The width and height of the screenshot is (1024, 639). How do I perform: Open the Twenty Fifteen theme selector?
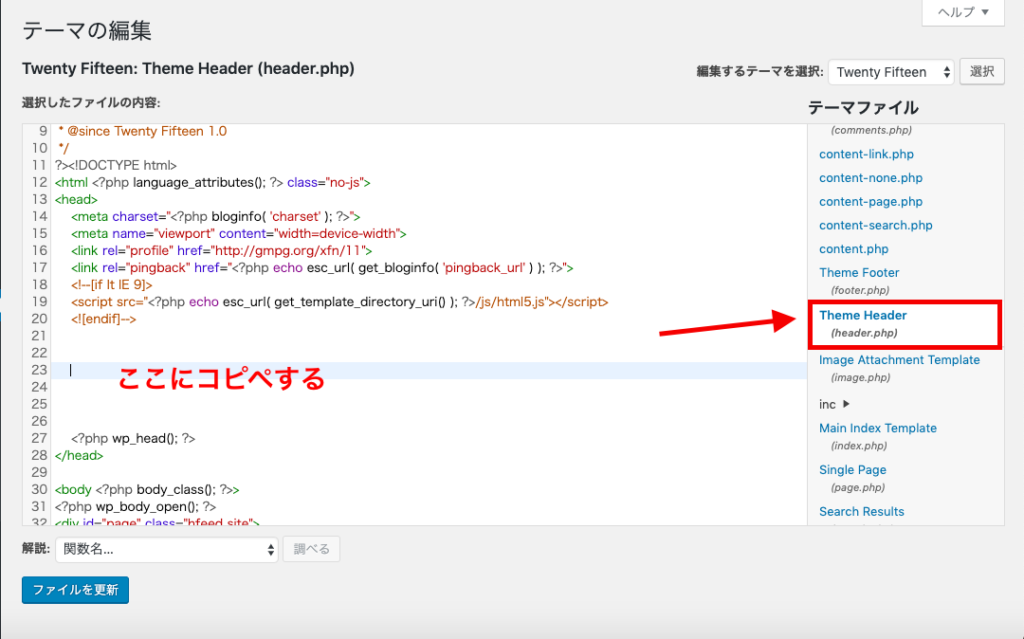(x=891, y=72)
